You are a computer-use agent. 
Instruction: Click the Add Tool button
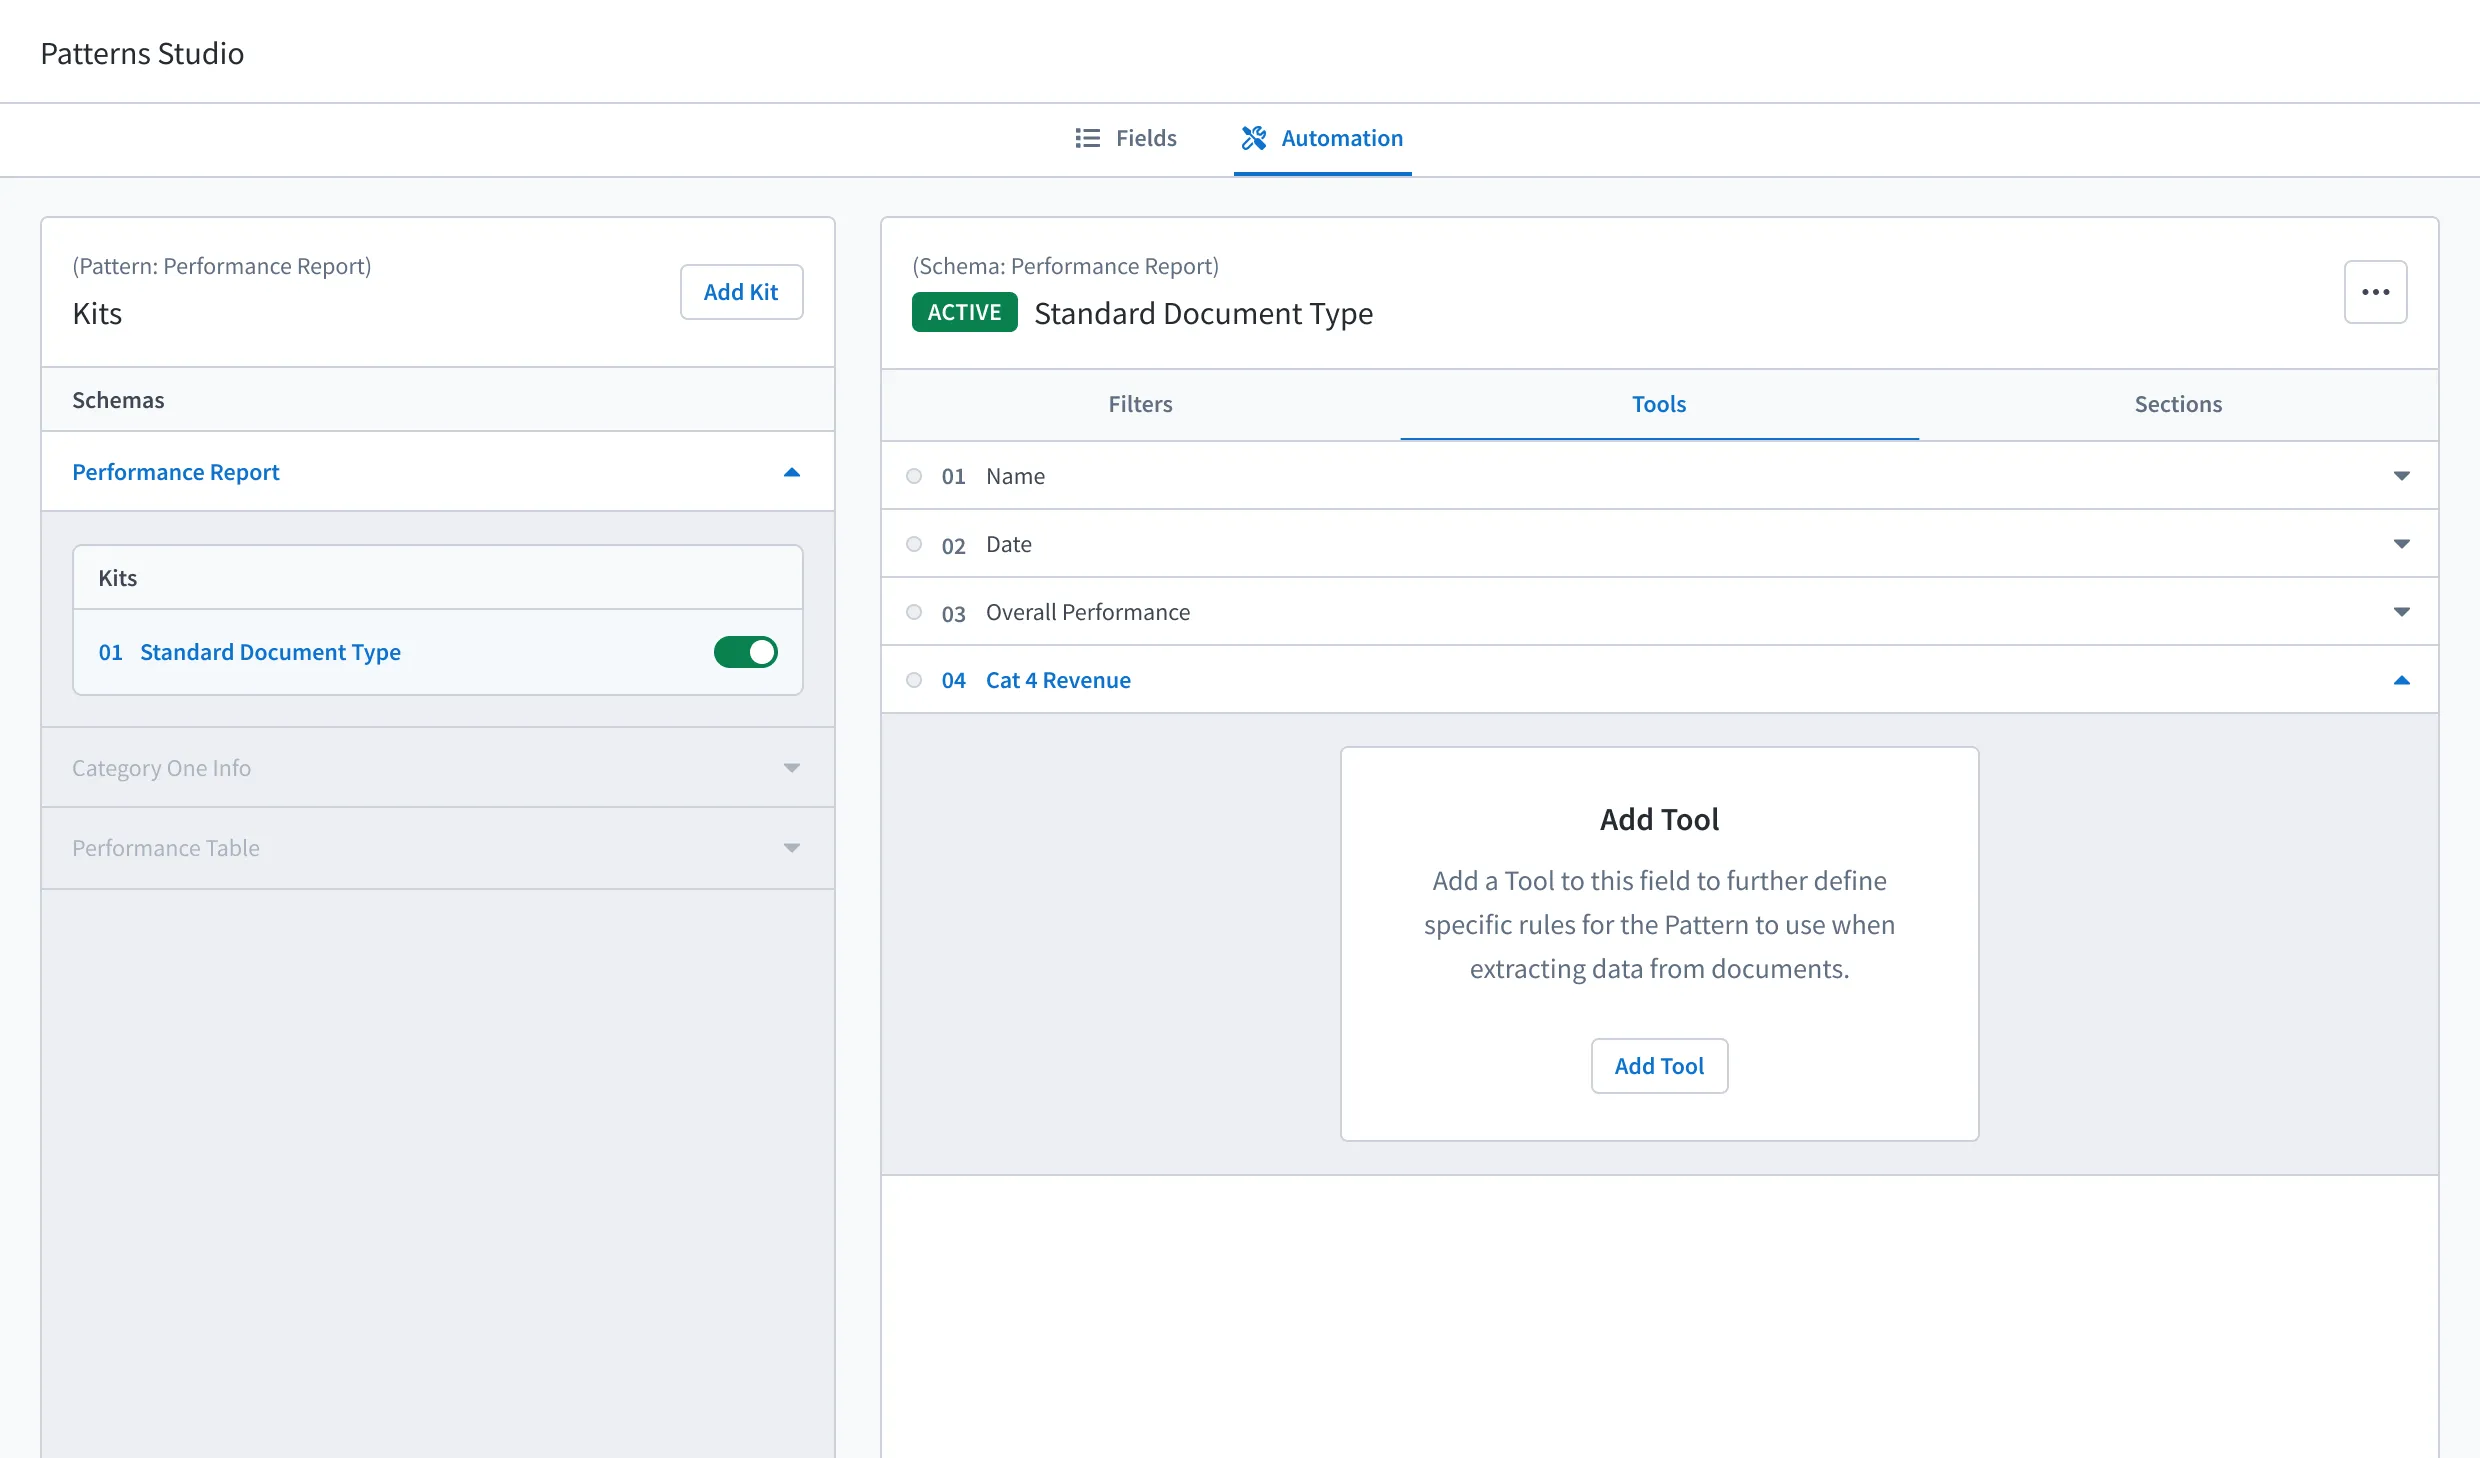tap(1659, 1066)
